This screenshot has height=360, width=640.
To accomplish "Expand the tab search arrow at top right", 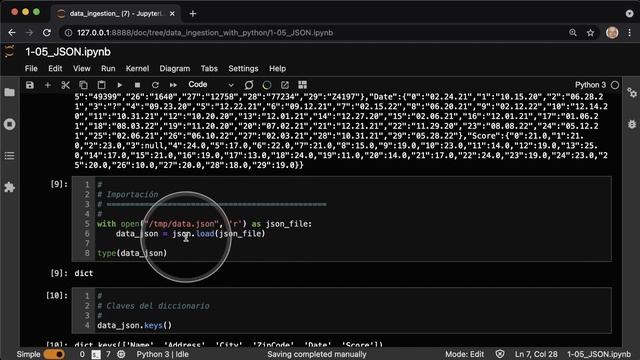I will pyautogui.click(x=629, y=13).
